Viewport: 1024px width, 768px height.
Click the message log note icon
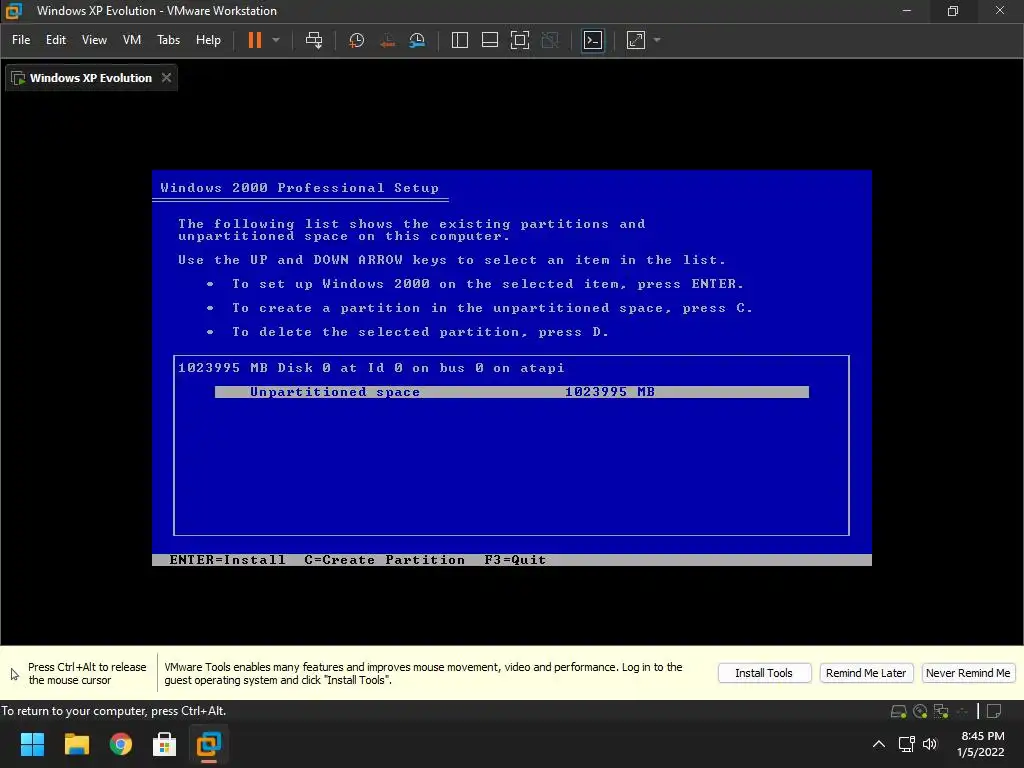[995, 711]
